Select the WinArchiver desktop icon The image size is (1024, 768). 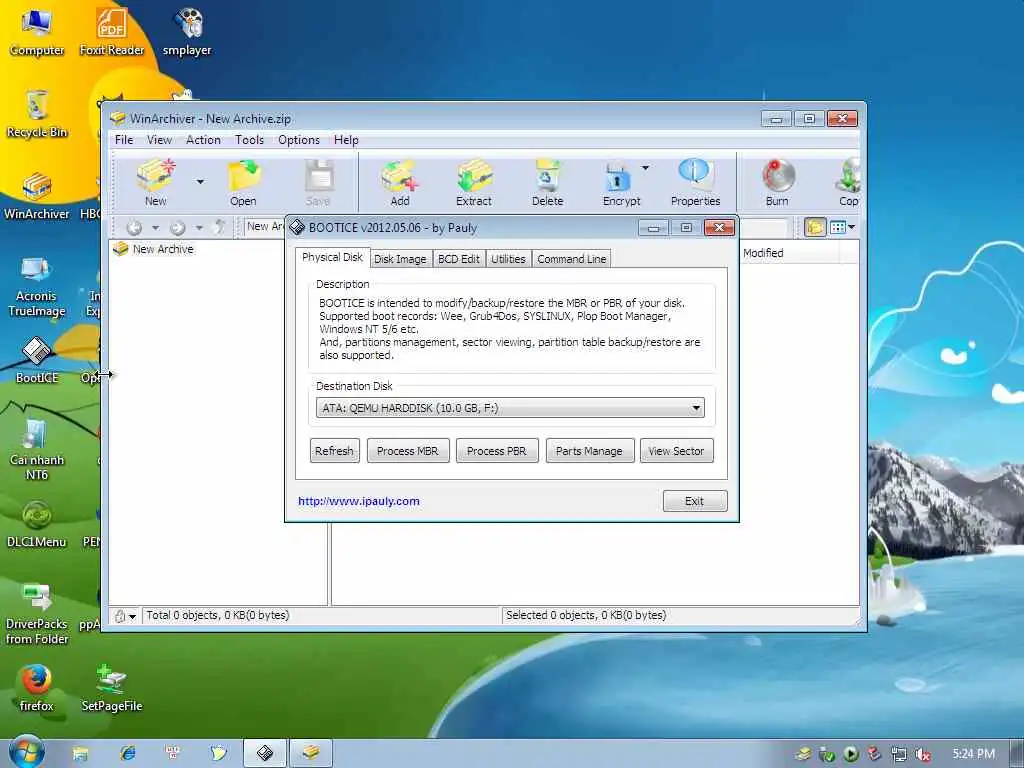(37, 196)
